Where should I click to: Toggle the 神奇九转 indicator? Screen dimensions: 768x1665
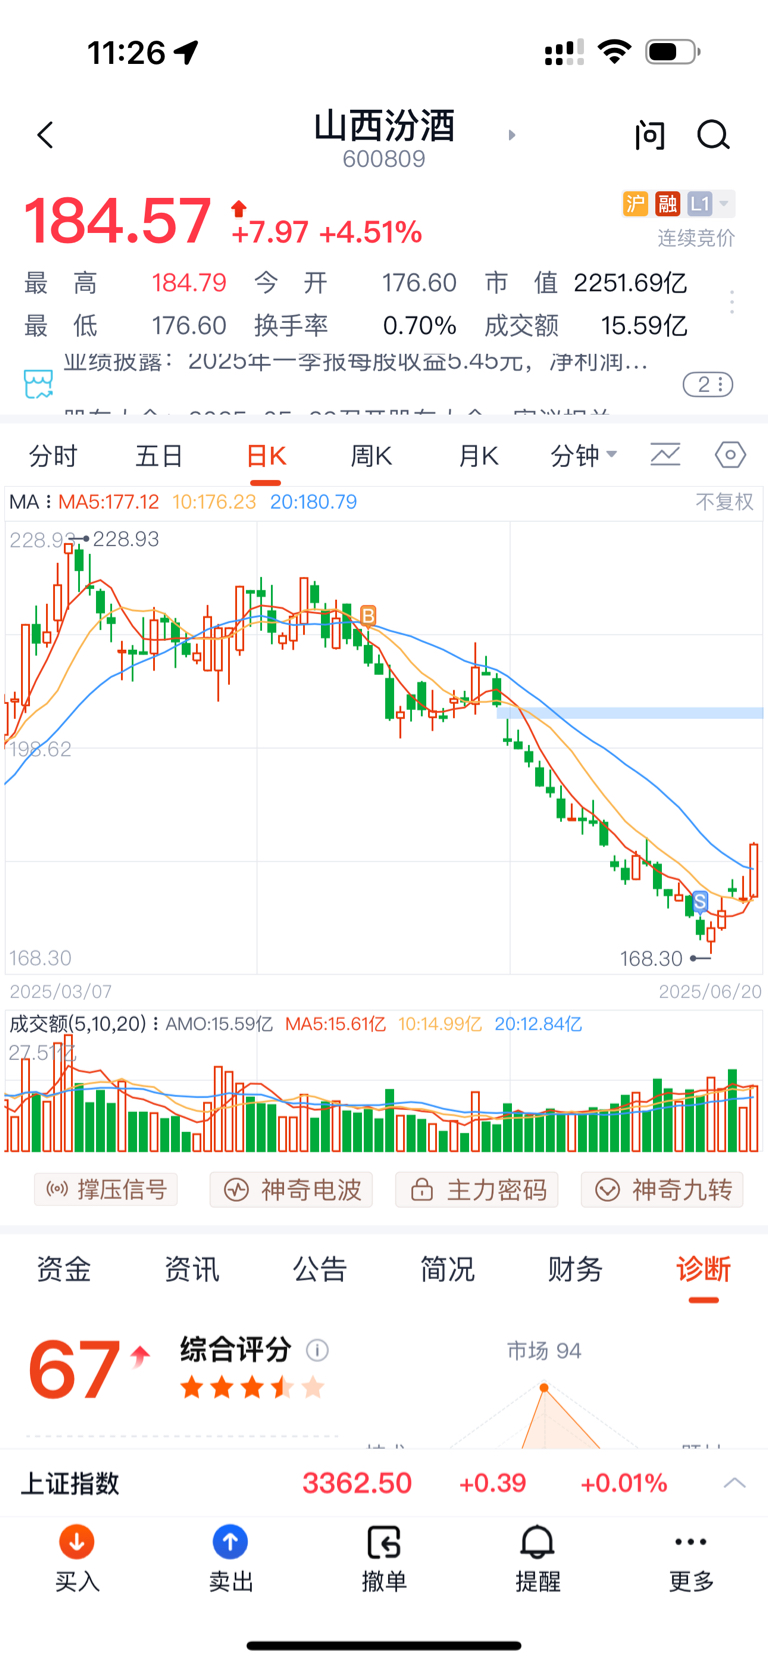[662, 1189]
